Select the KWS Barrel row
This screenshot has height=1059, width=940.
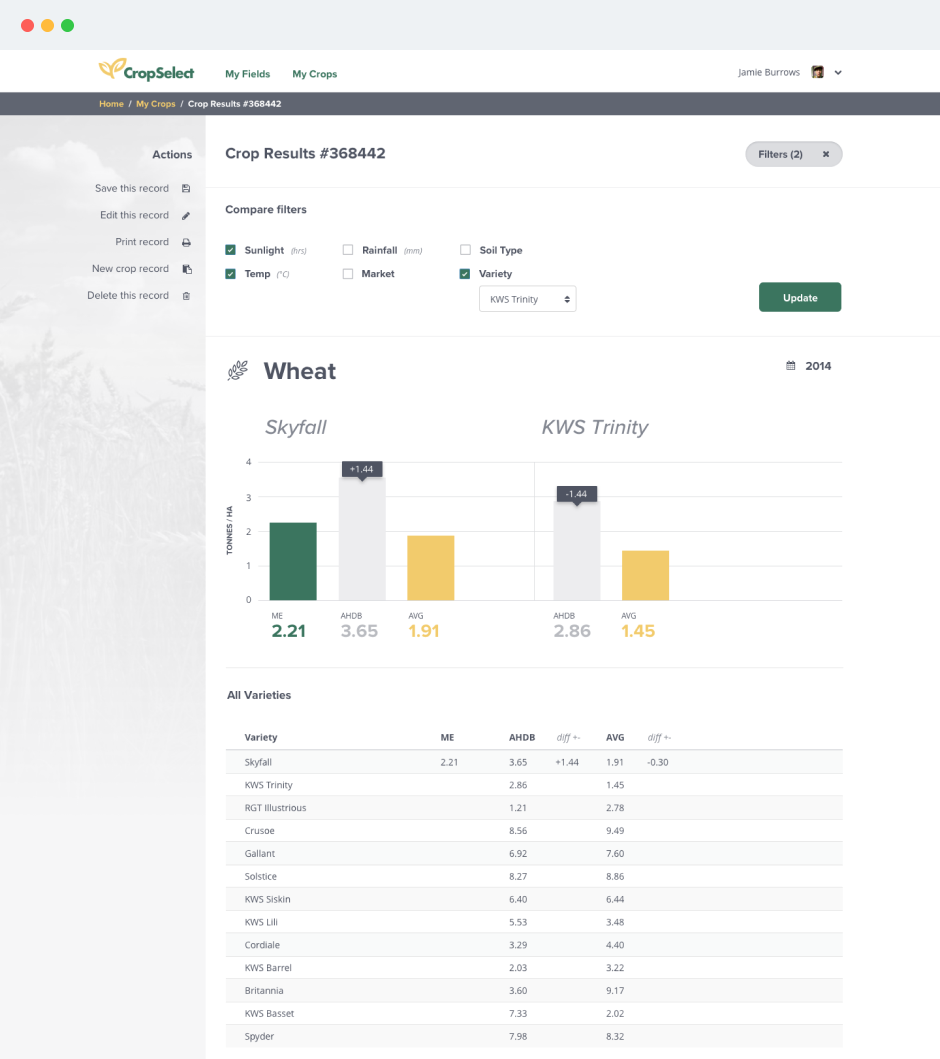coord(534,968)
